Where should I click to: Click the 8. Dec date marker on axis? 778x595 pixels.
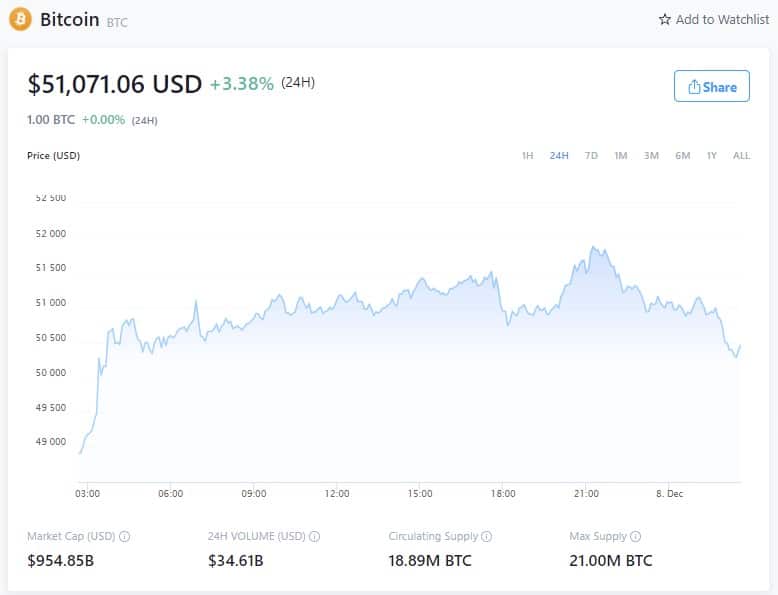(669, 494)
